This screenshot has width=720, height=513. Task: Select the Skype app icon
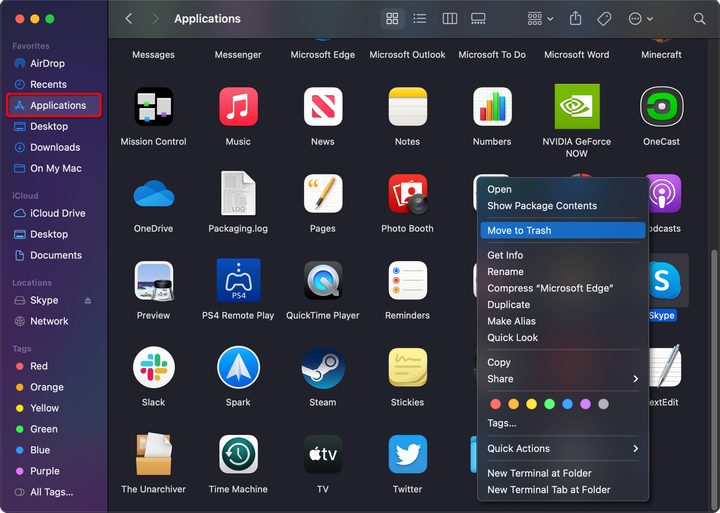(x=664, y=280)
